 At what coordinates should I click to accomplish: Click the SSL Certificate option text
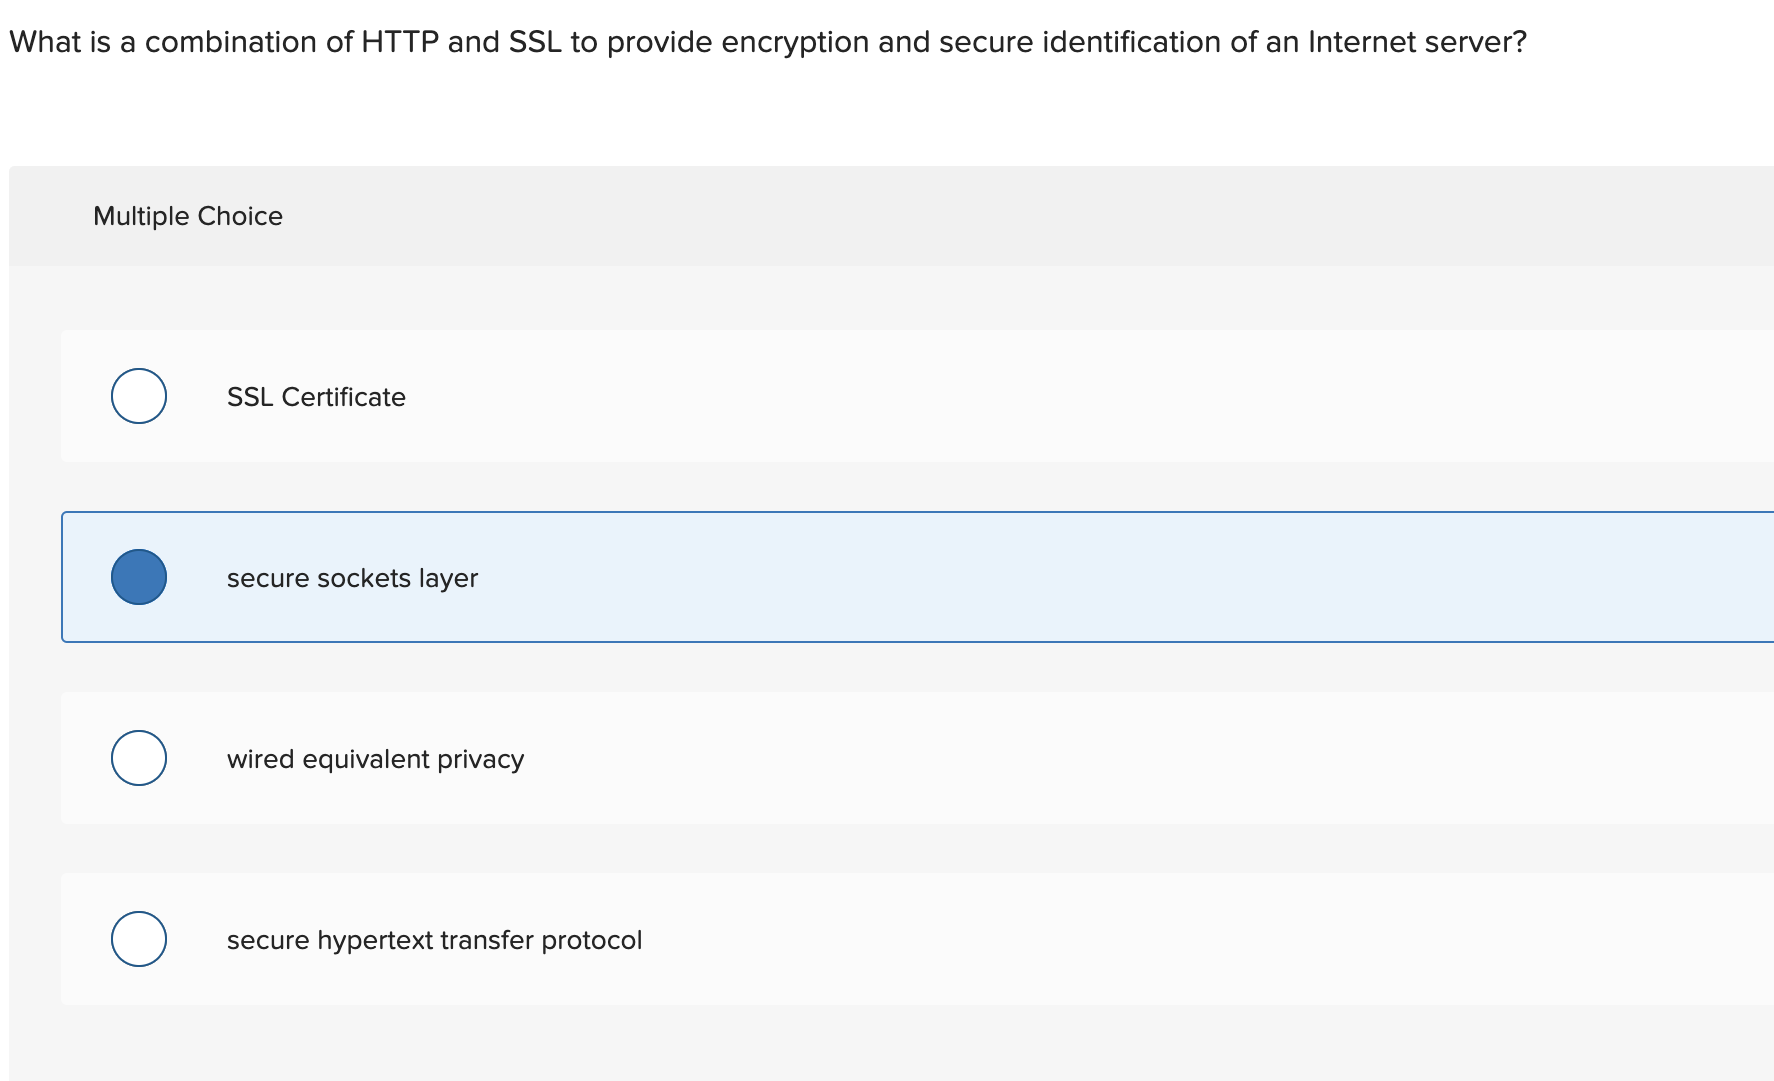pos(316,396)
